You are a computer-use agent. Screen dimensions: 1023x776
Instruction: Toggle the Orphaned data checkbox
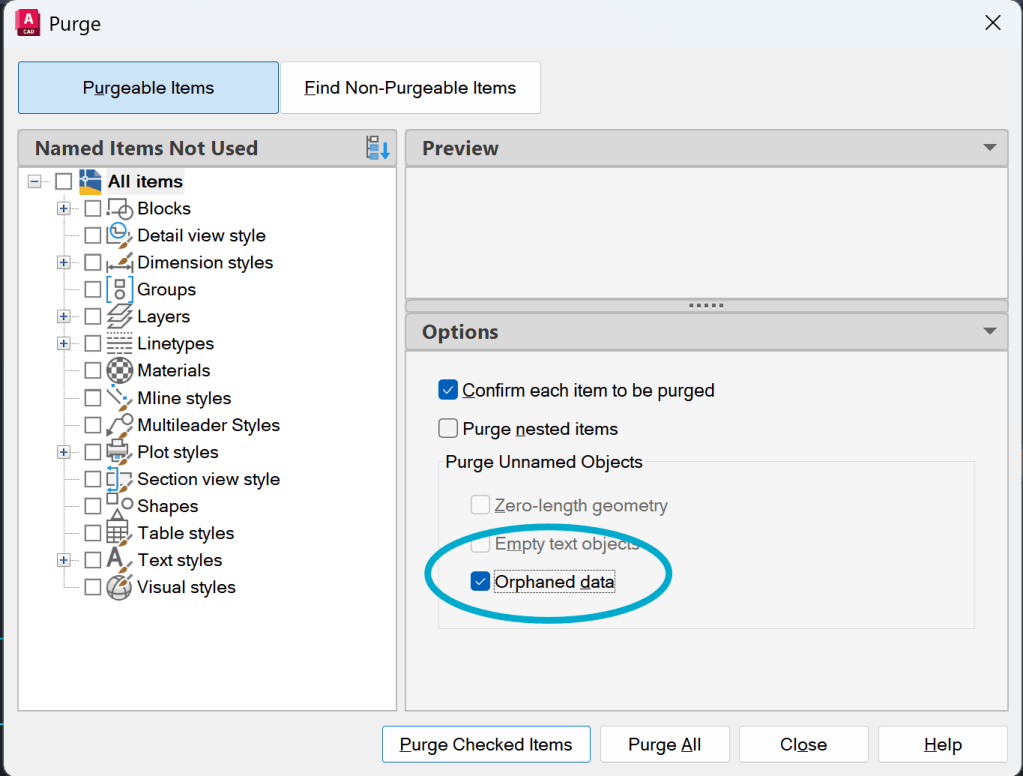click(x=480, y=582)
